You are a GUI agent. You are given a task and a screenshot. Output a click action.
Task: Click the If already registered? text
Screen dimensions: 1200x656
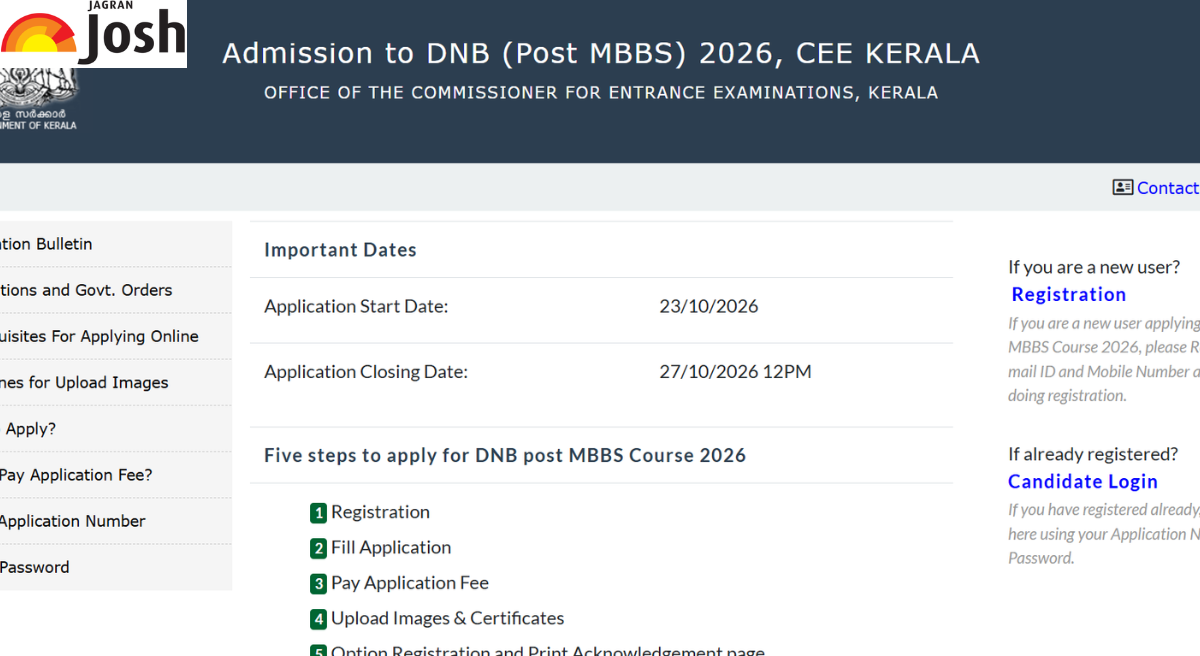tap(1093, 454)
